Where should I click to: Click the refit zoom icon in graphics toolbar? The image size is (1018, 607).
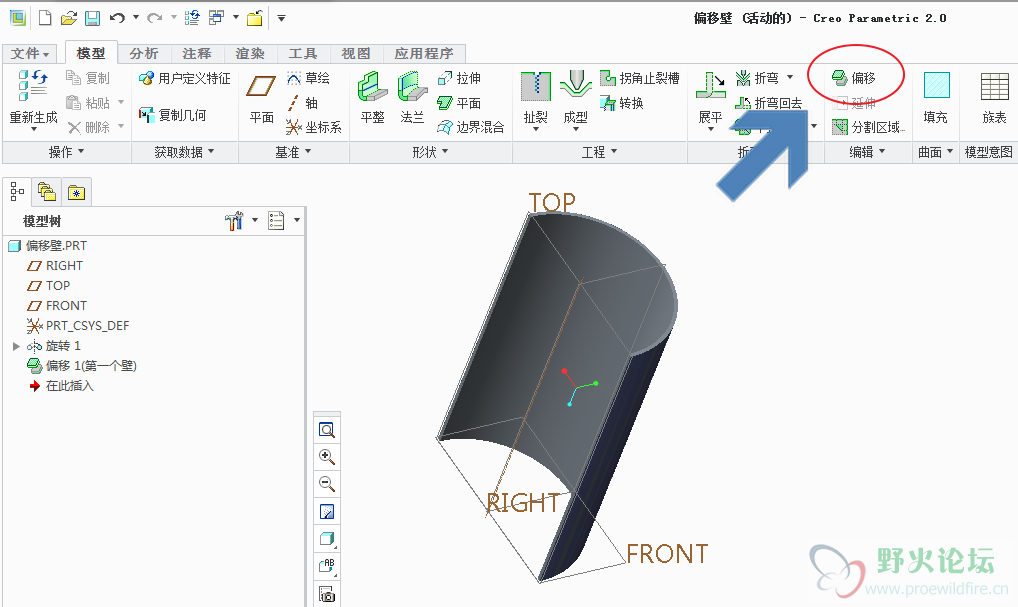[x=327, y=430]
